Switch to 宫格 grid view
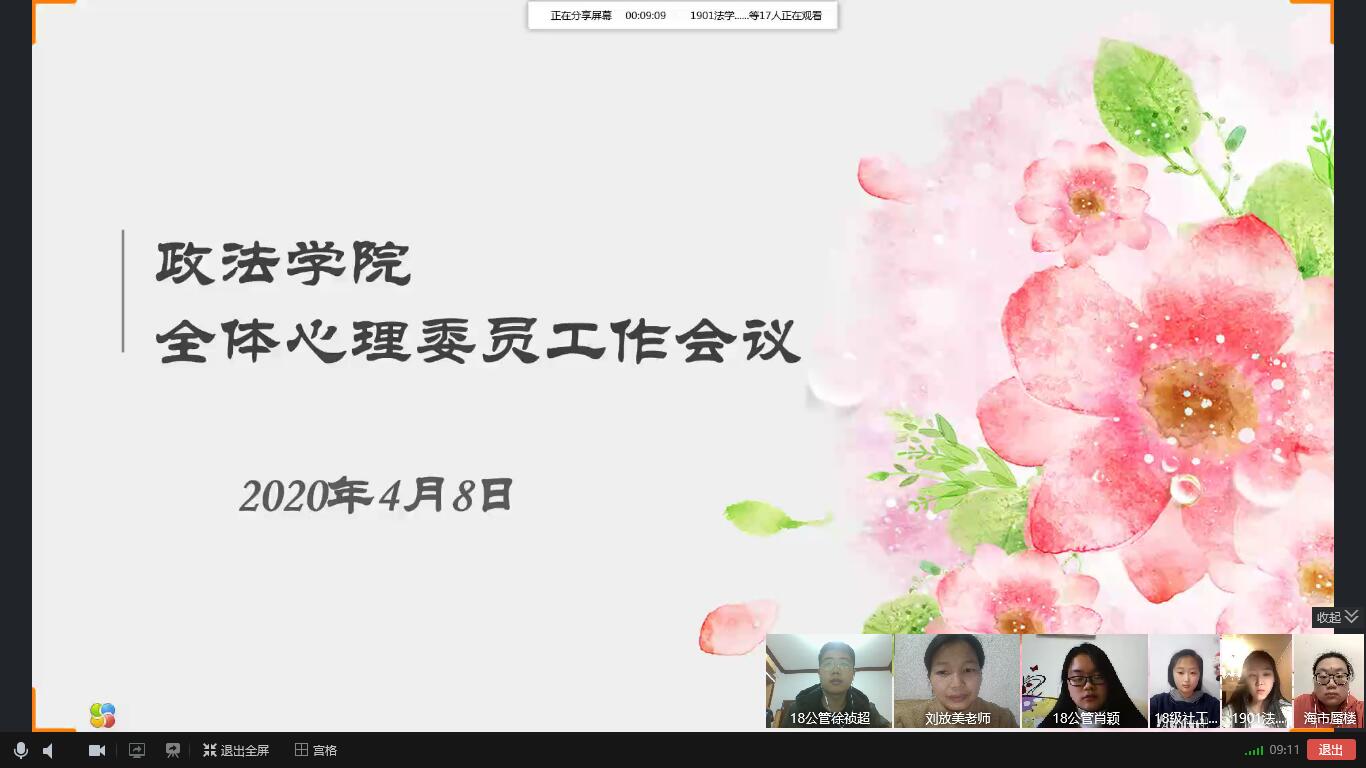This screenshot has width=1366, height=768. point(316,750)
